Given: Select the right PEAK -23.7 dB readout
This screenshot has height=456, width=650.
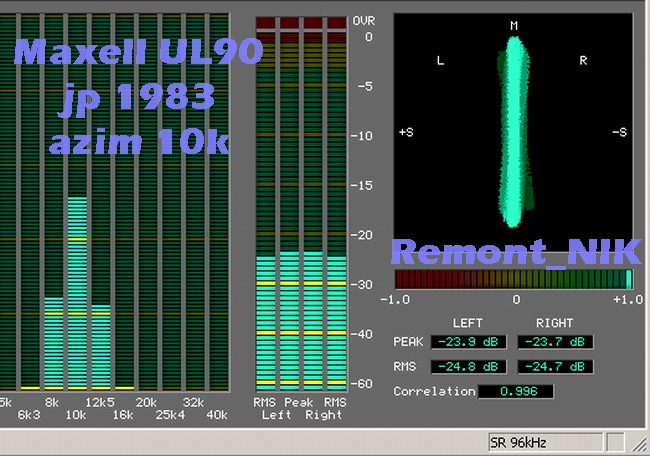Looking at the screenshot, I should 555,342.
